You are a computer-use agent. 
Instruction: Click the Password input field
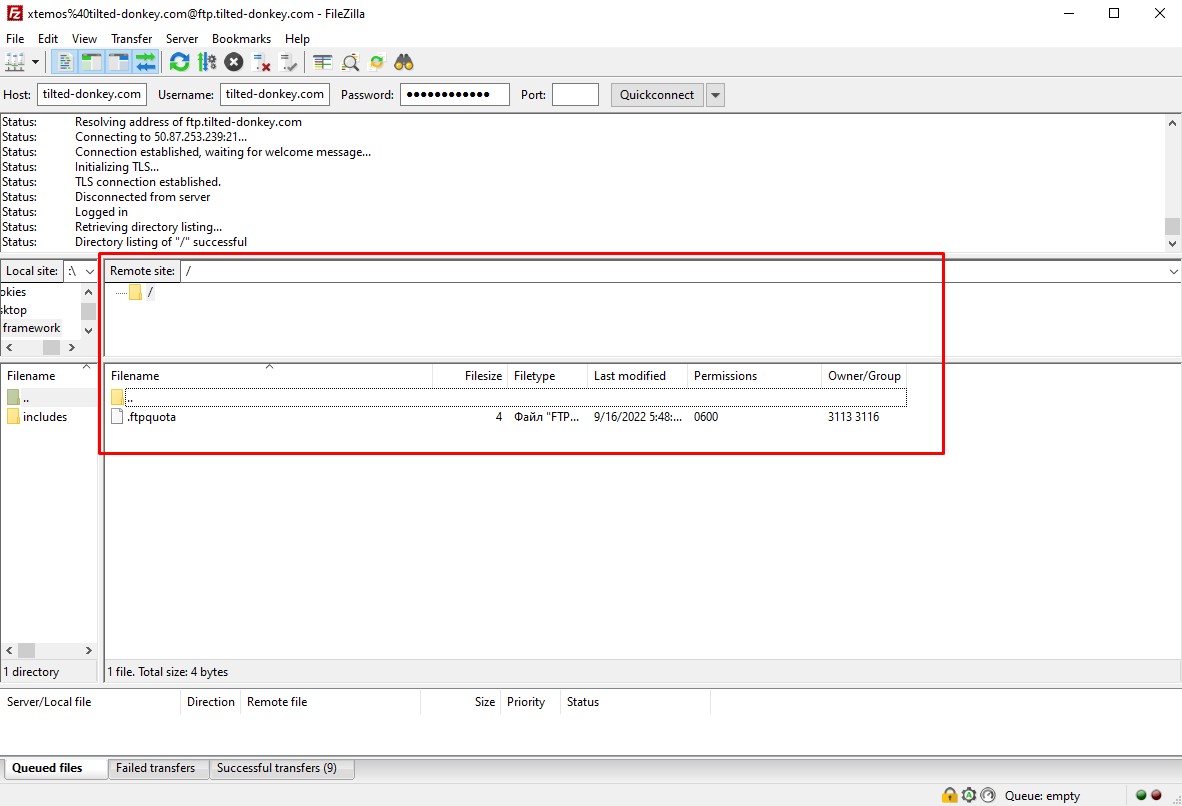(455, 94)
